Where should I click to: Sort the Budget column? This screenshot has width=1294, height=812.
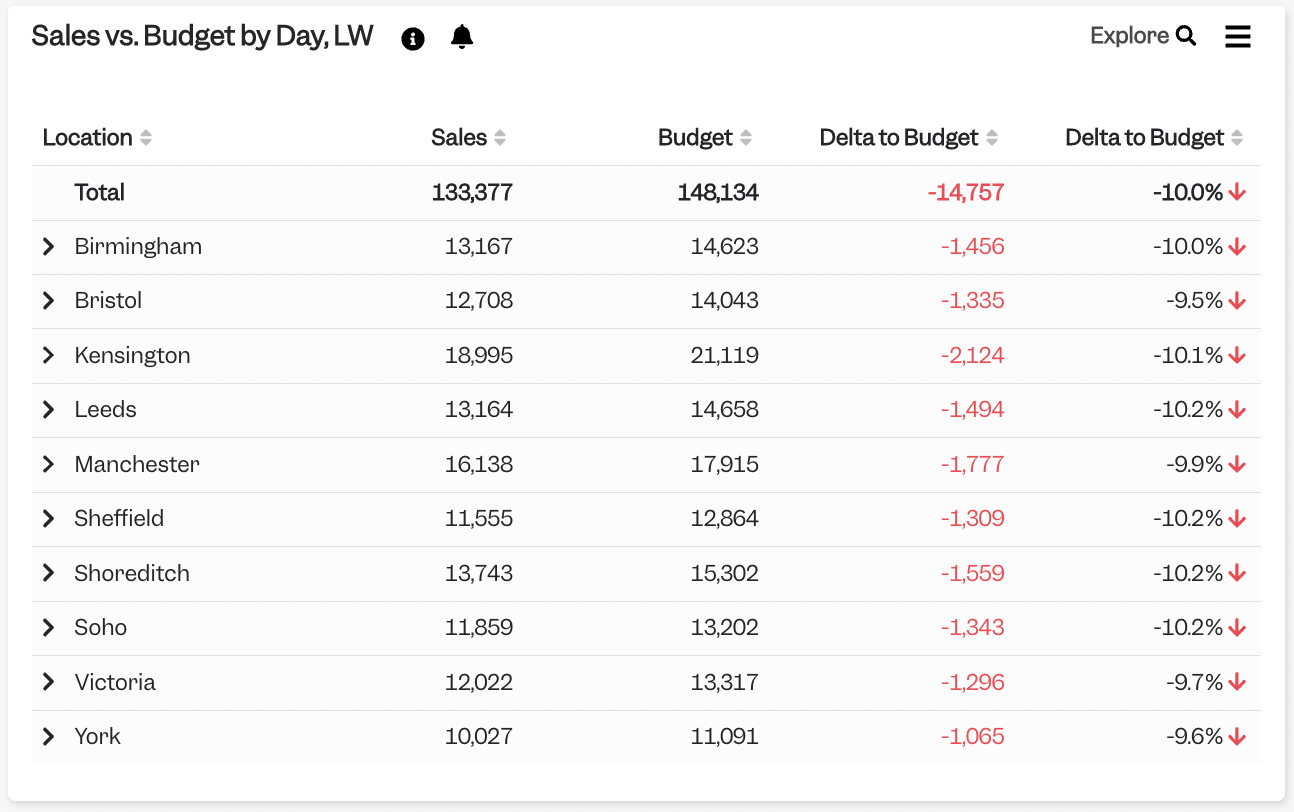(x=746, y=138)
